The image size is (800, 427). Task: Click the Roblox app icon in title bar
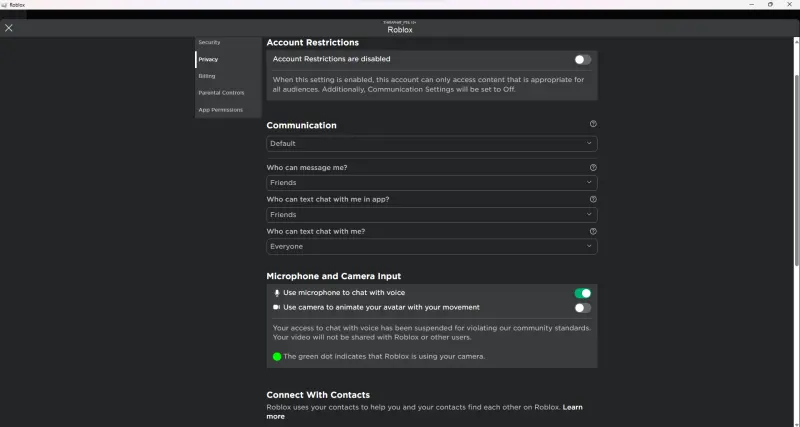[4, 5]
